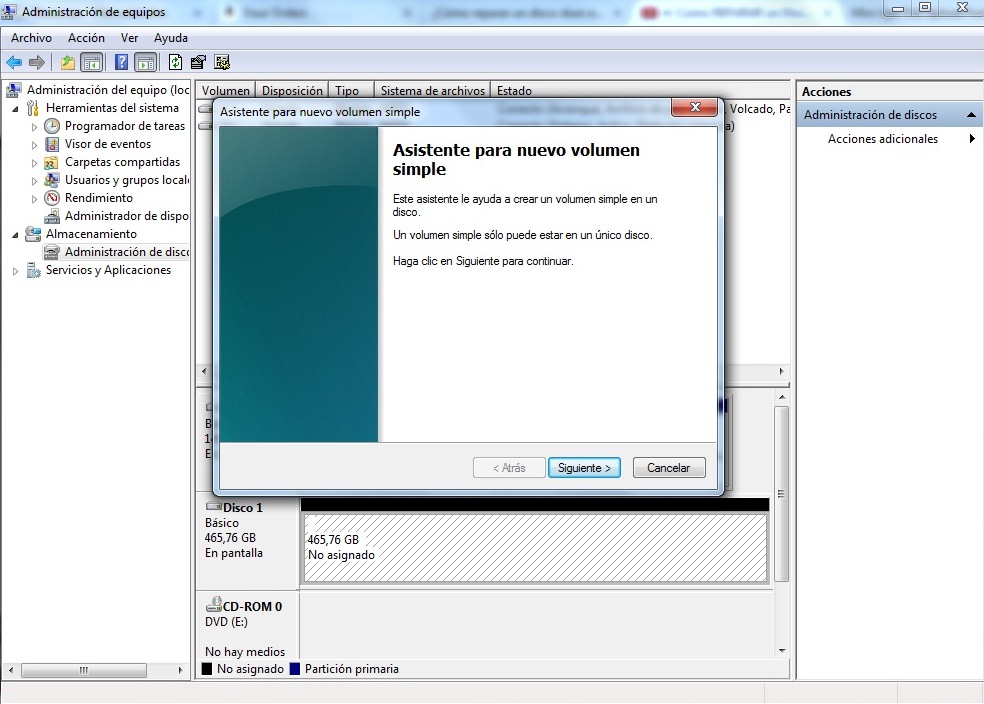Click the disk pane vertical scrollbar thumb

[781, 494]
